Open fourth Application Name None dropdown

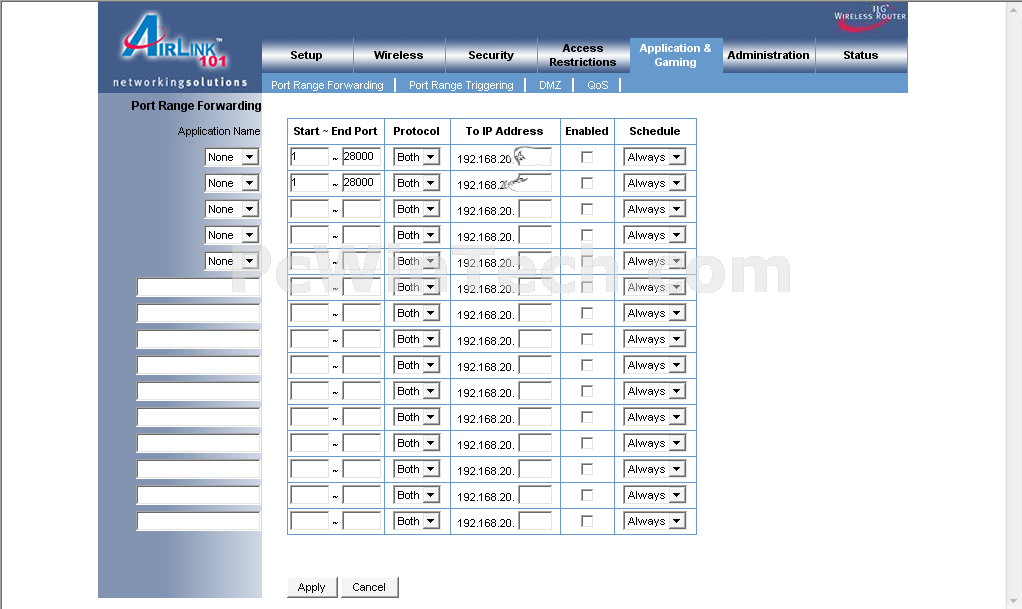[231, 235]
